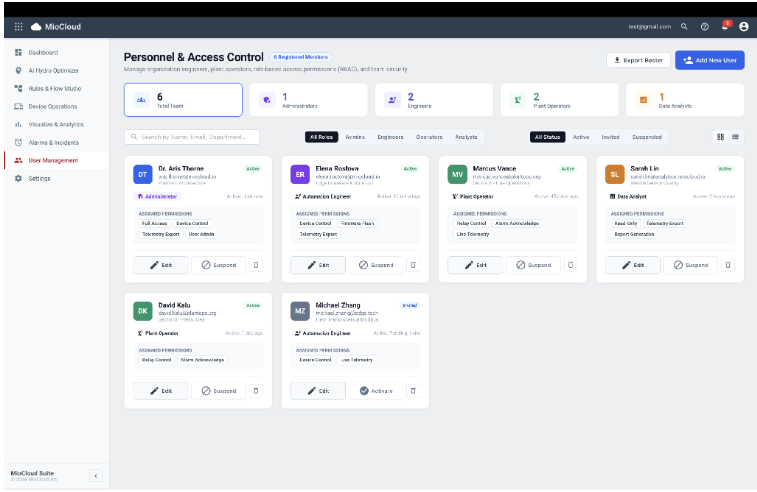Click the search by name input field
This screenshot has height=492, width=757.
(x=192, y=137)
